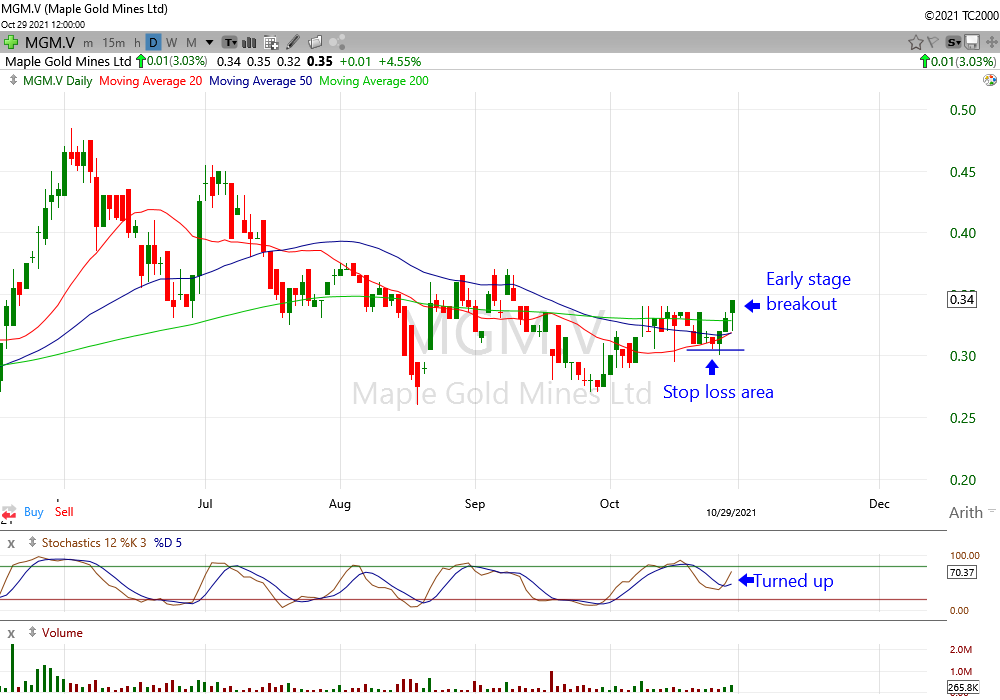Viewport: 1000px width, 700px height.
Task: Click the Moving Average 200 label
Action: click(374, 81)
